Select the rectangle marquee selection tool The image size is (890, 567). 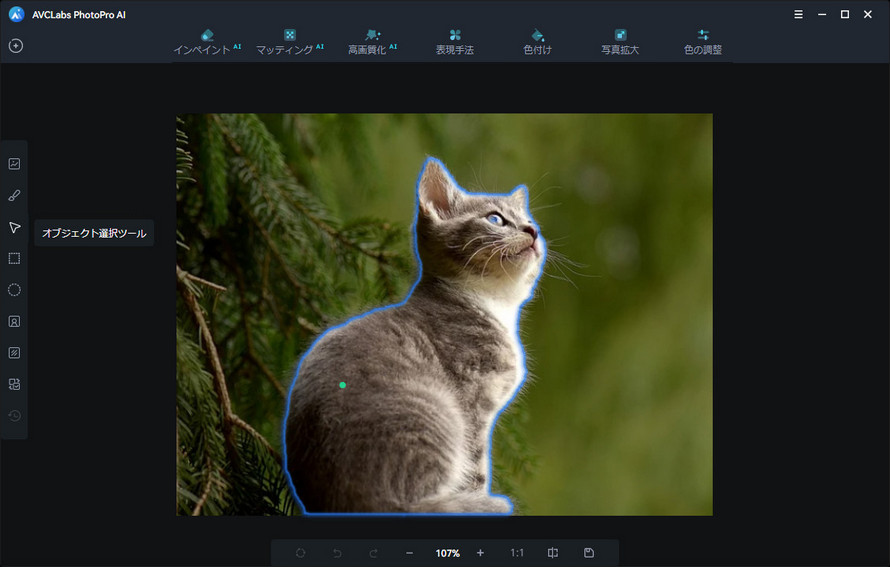(x=14, y=259)
